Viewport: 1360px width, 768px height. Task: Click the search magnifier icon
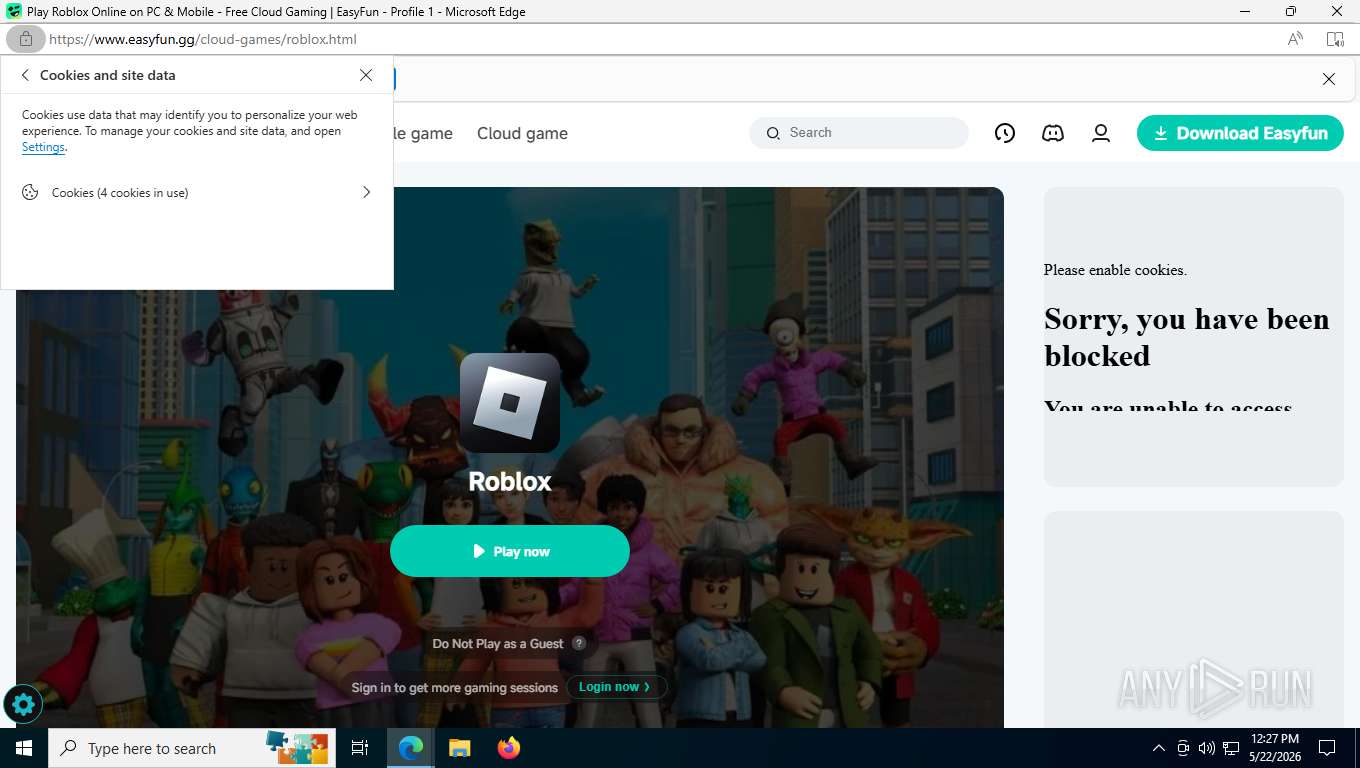click(x=773, y=133)
